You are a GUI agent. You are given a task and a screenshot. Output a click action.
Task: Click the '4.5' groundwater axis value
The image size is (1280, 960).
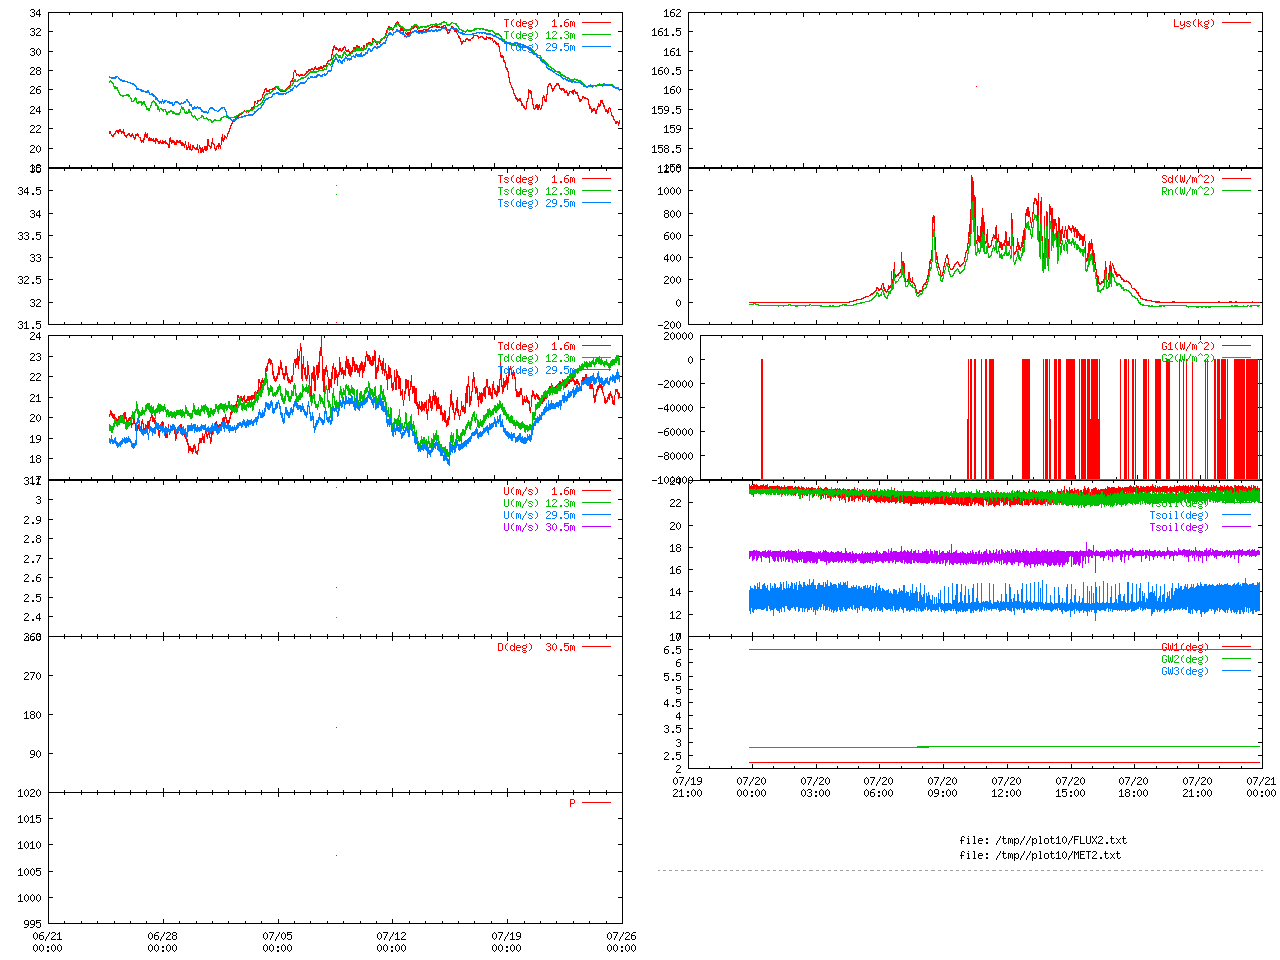point(673,703)
